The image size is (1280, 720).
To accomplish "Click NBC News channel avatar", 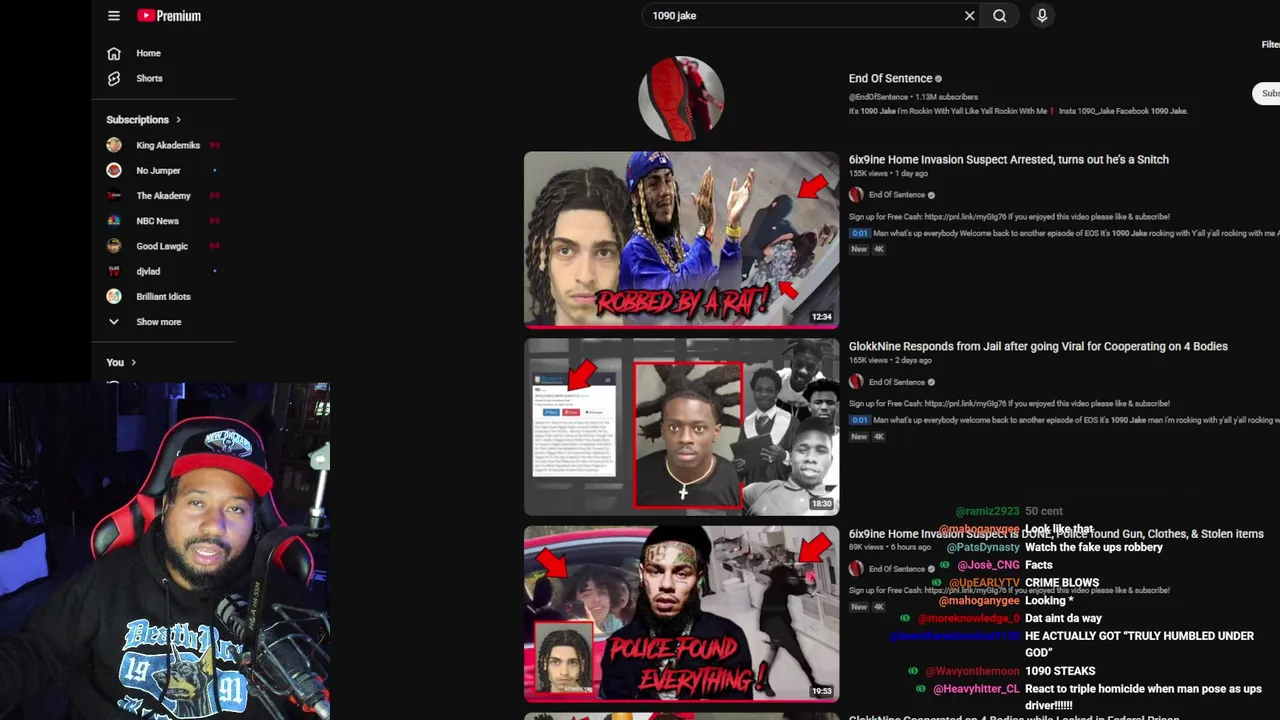I will pos(114,221).
